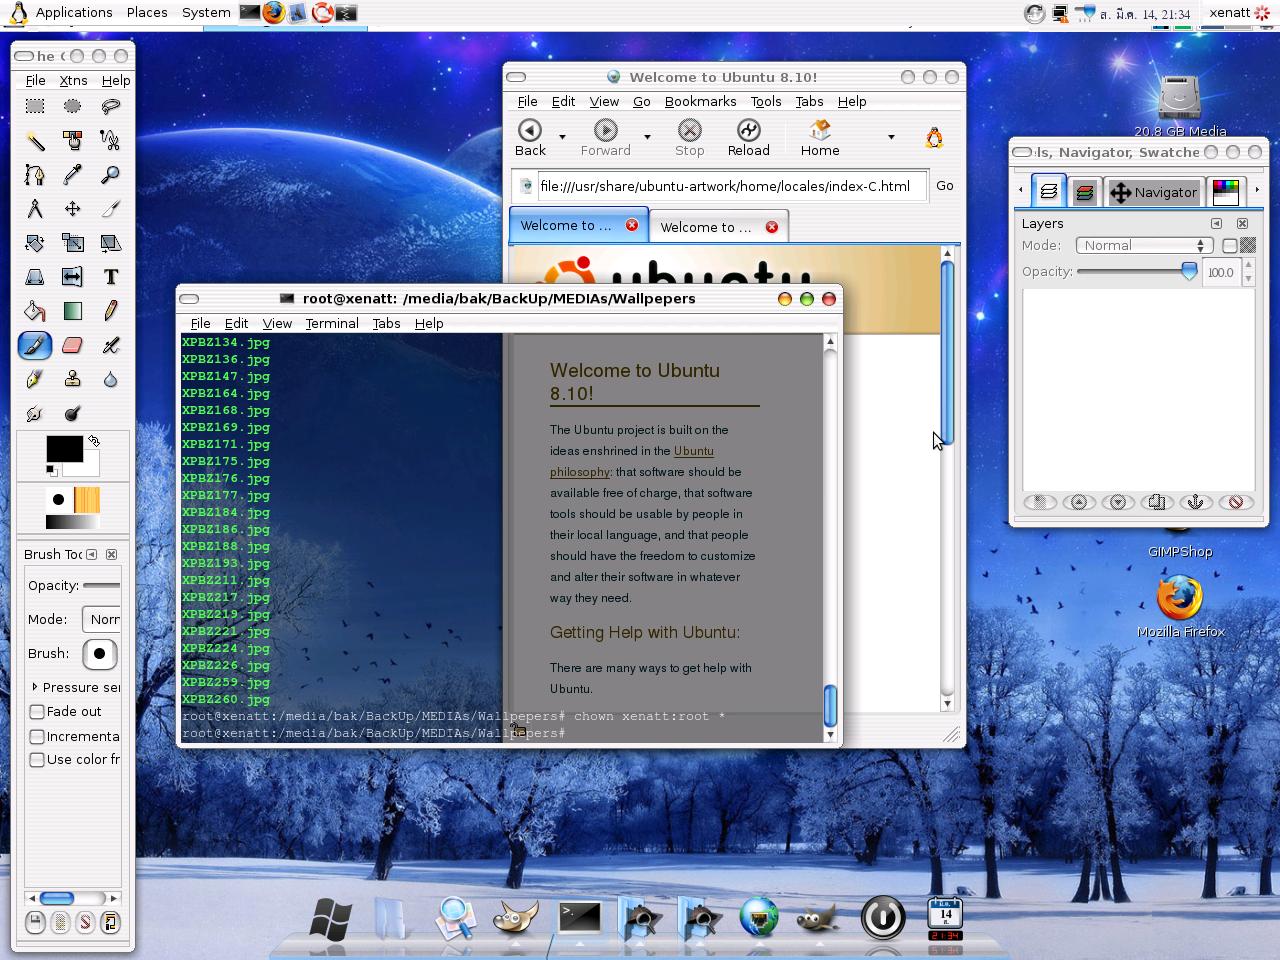Select the Flip tool

point(72,277)
